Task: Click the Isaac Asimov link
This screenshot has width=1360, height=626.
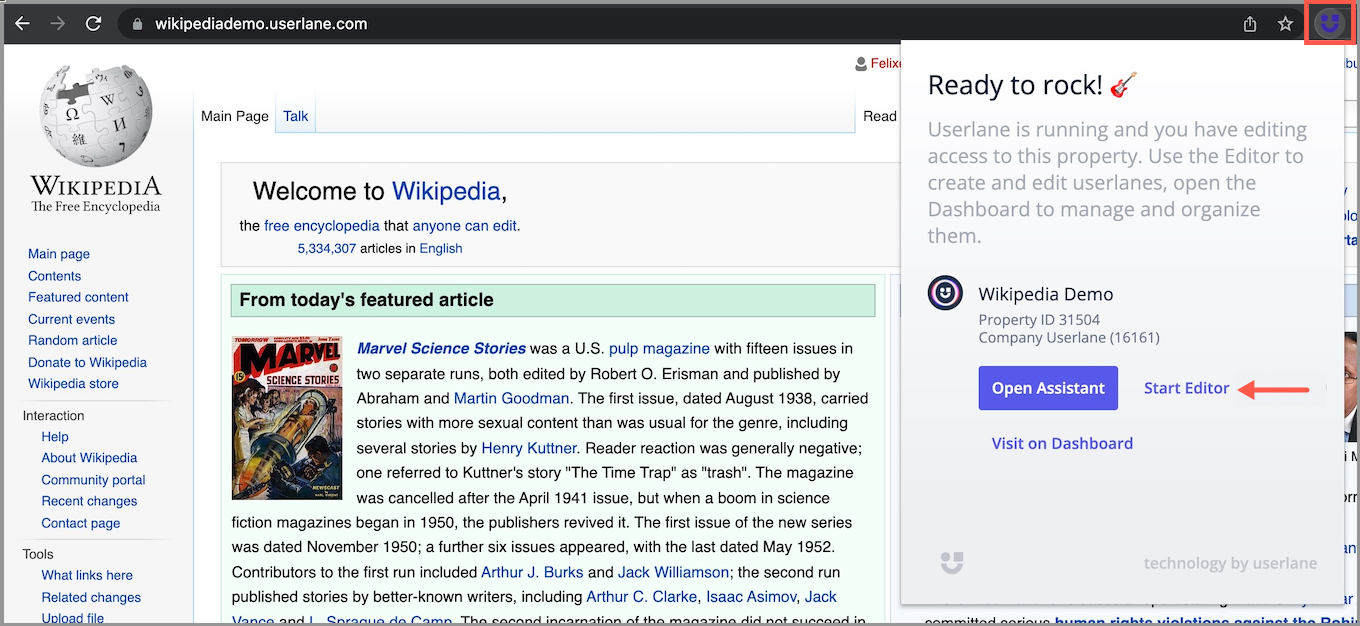Action: pos(752,597)
